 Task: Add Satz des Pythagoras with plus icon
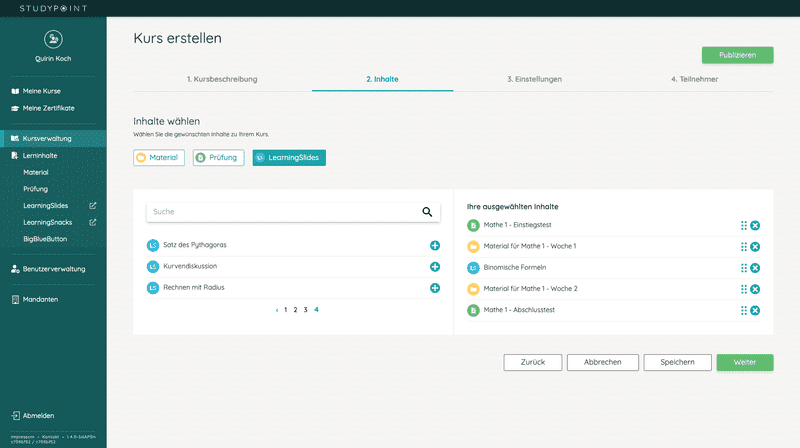pyautogui.click(x=435, y=246)
